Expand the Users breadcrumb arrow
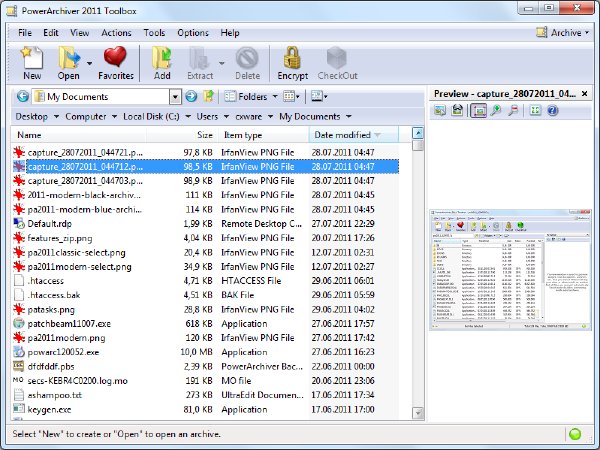 click(x=226, y=116)
